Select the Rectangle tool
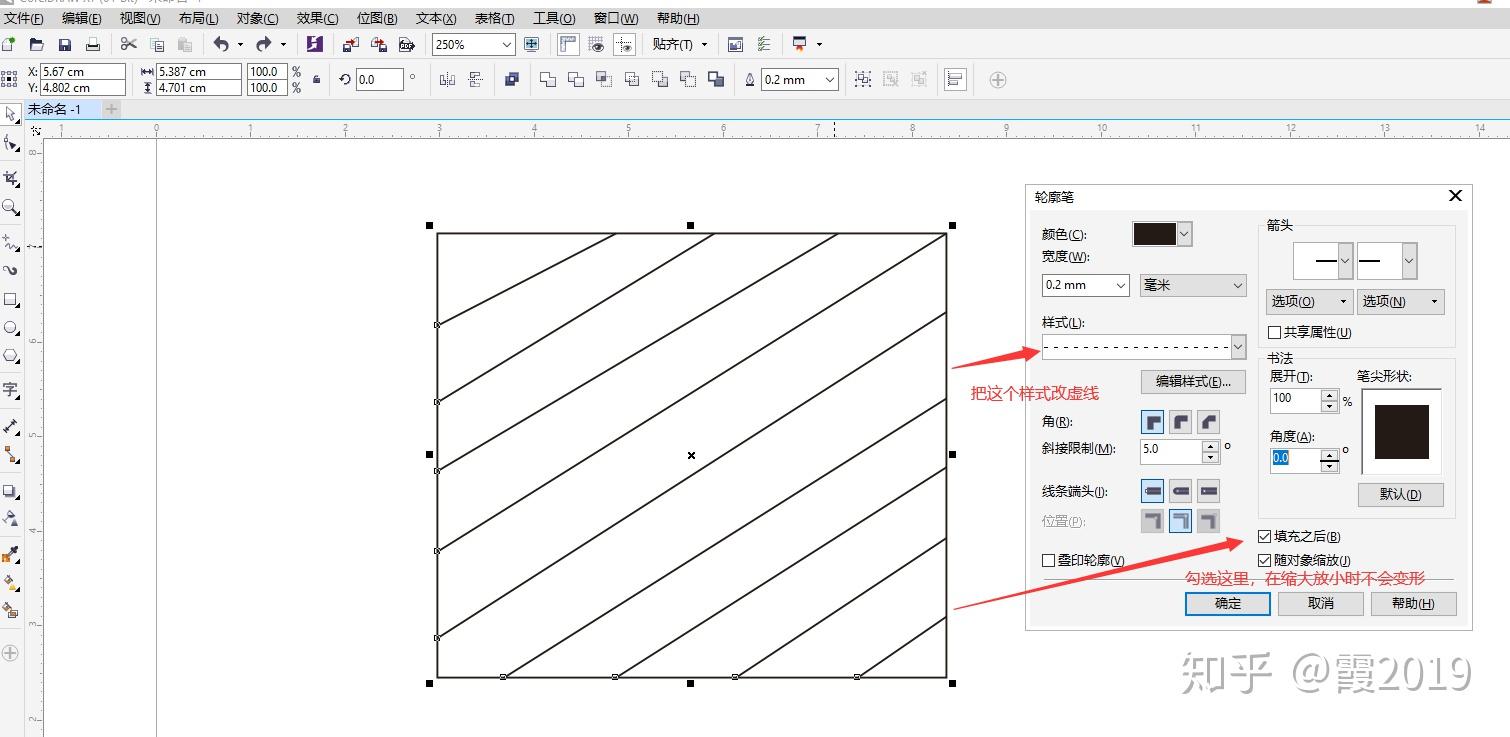The width and height of the screenshot is (1510, 737). 11,299
